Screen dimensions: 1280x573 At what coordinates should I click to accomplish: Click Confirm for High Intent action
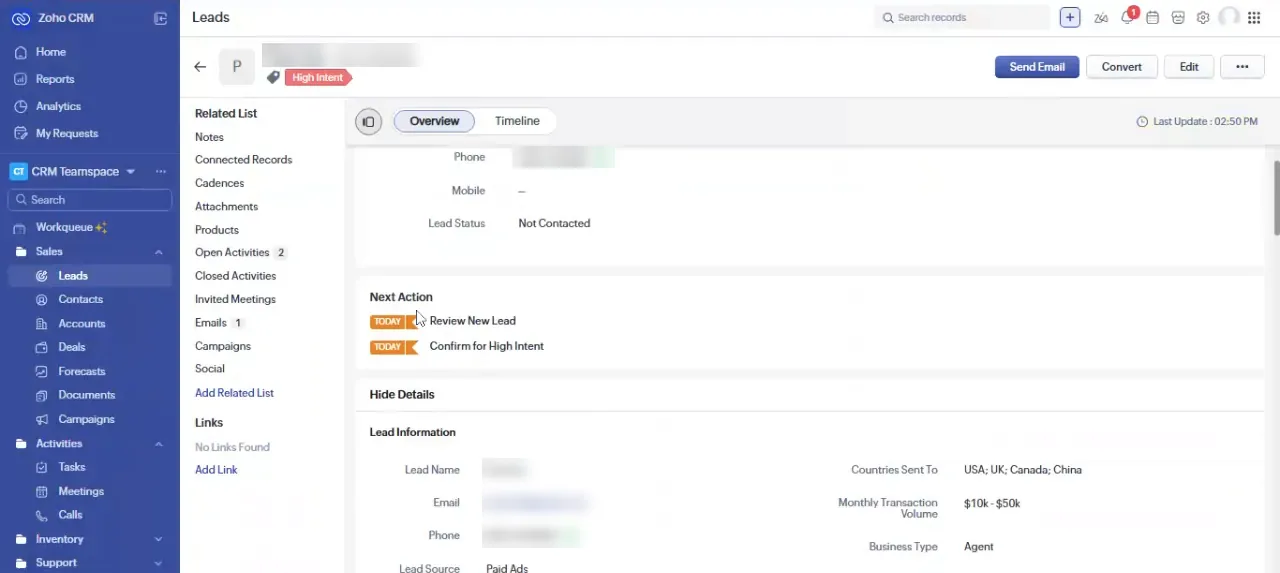486,346
